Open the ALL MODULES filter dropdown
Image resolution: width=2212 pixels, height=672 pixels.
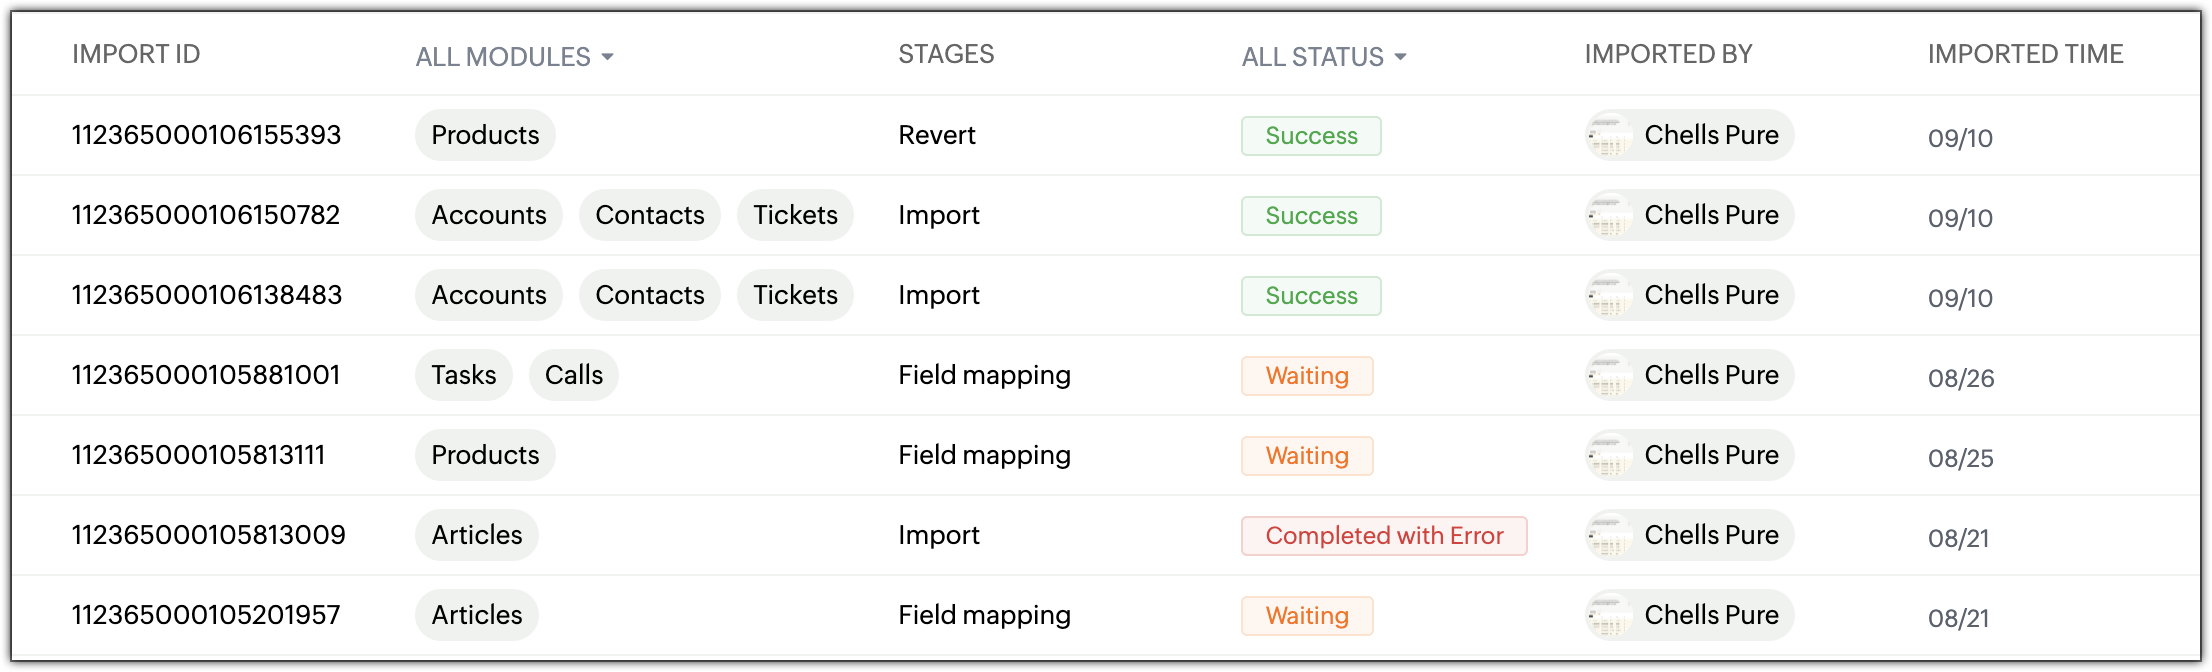513,57
